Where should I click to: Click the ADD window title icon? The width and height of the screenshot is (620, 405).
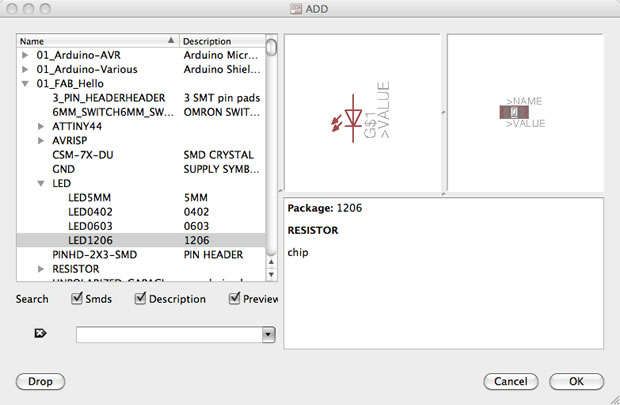click(295, 9)
